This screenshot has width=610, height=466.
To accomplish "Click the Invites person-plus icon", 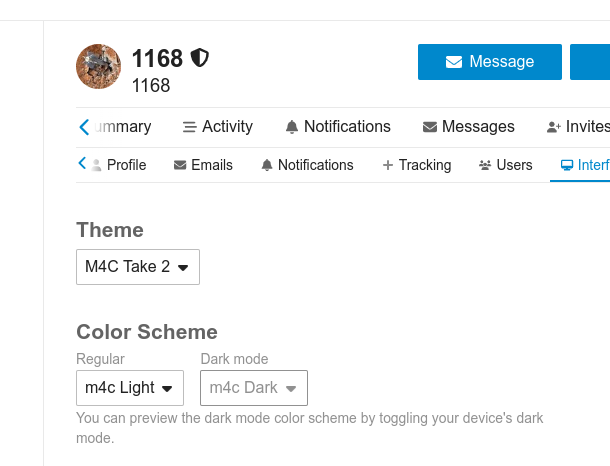I will tap(554, 127).
